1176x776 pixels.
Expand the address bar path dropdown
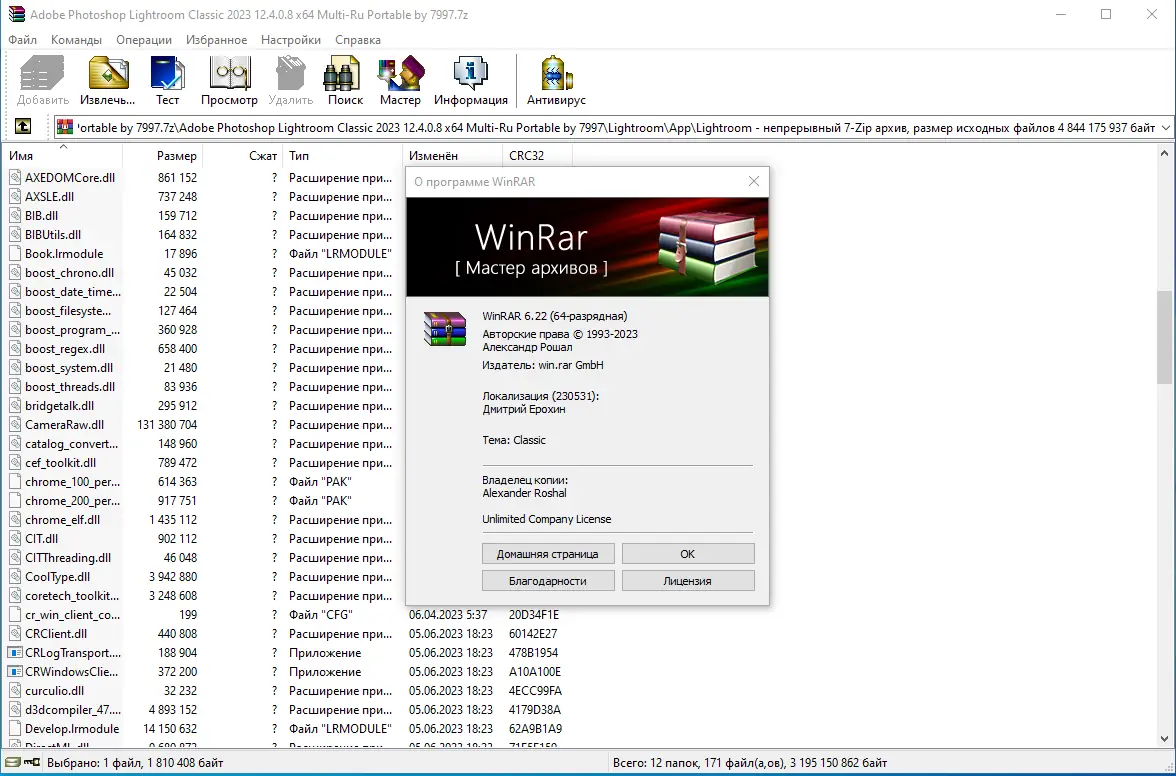1166,127
